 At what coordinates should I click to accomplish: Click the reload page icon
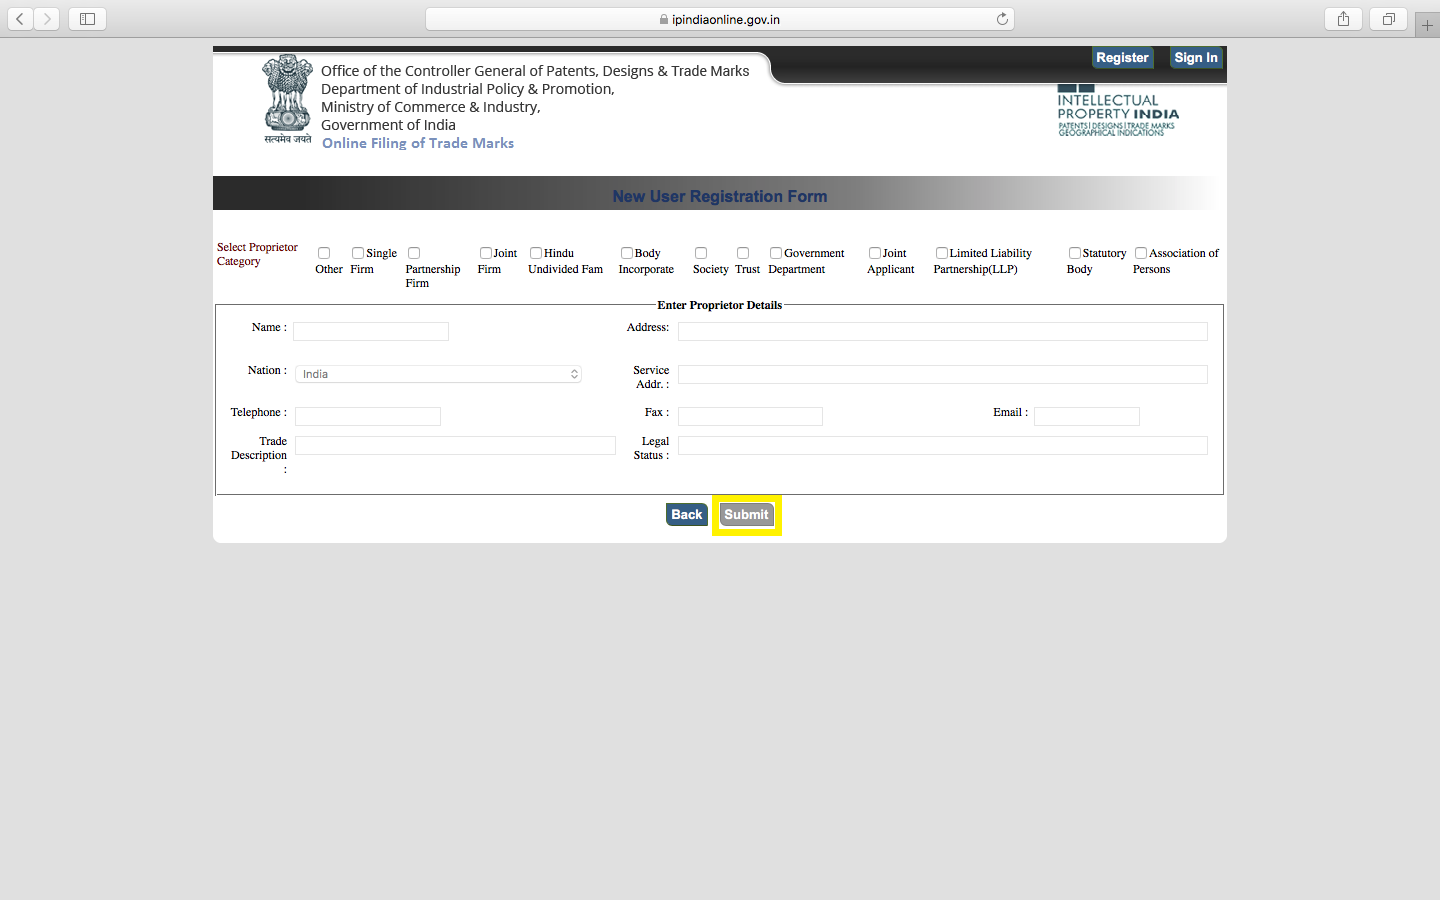coord(1002,19)
